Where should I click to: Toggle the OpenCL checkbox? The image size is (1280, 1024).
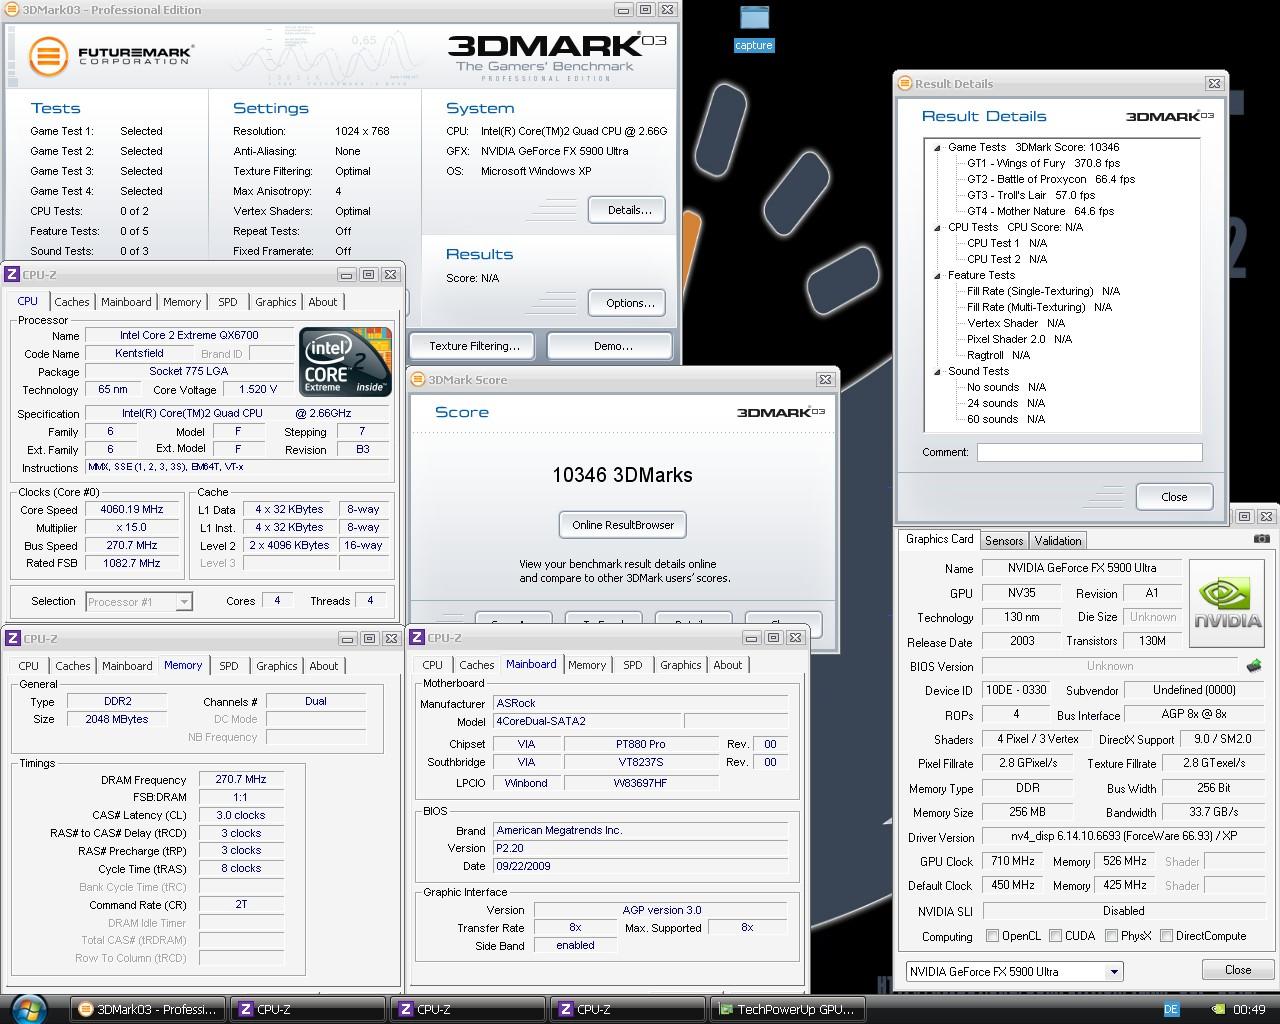(x=992, y=936)
